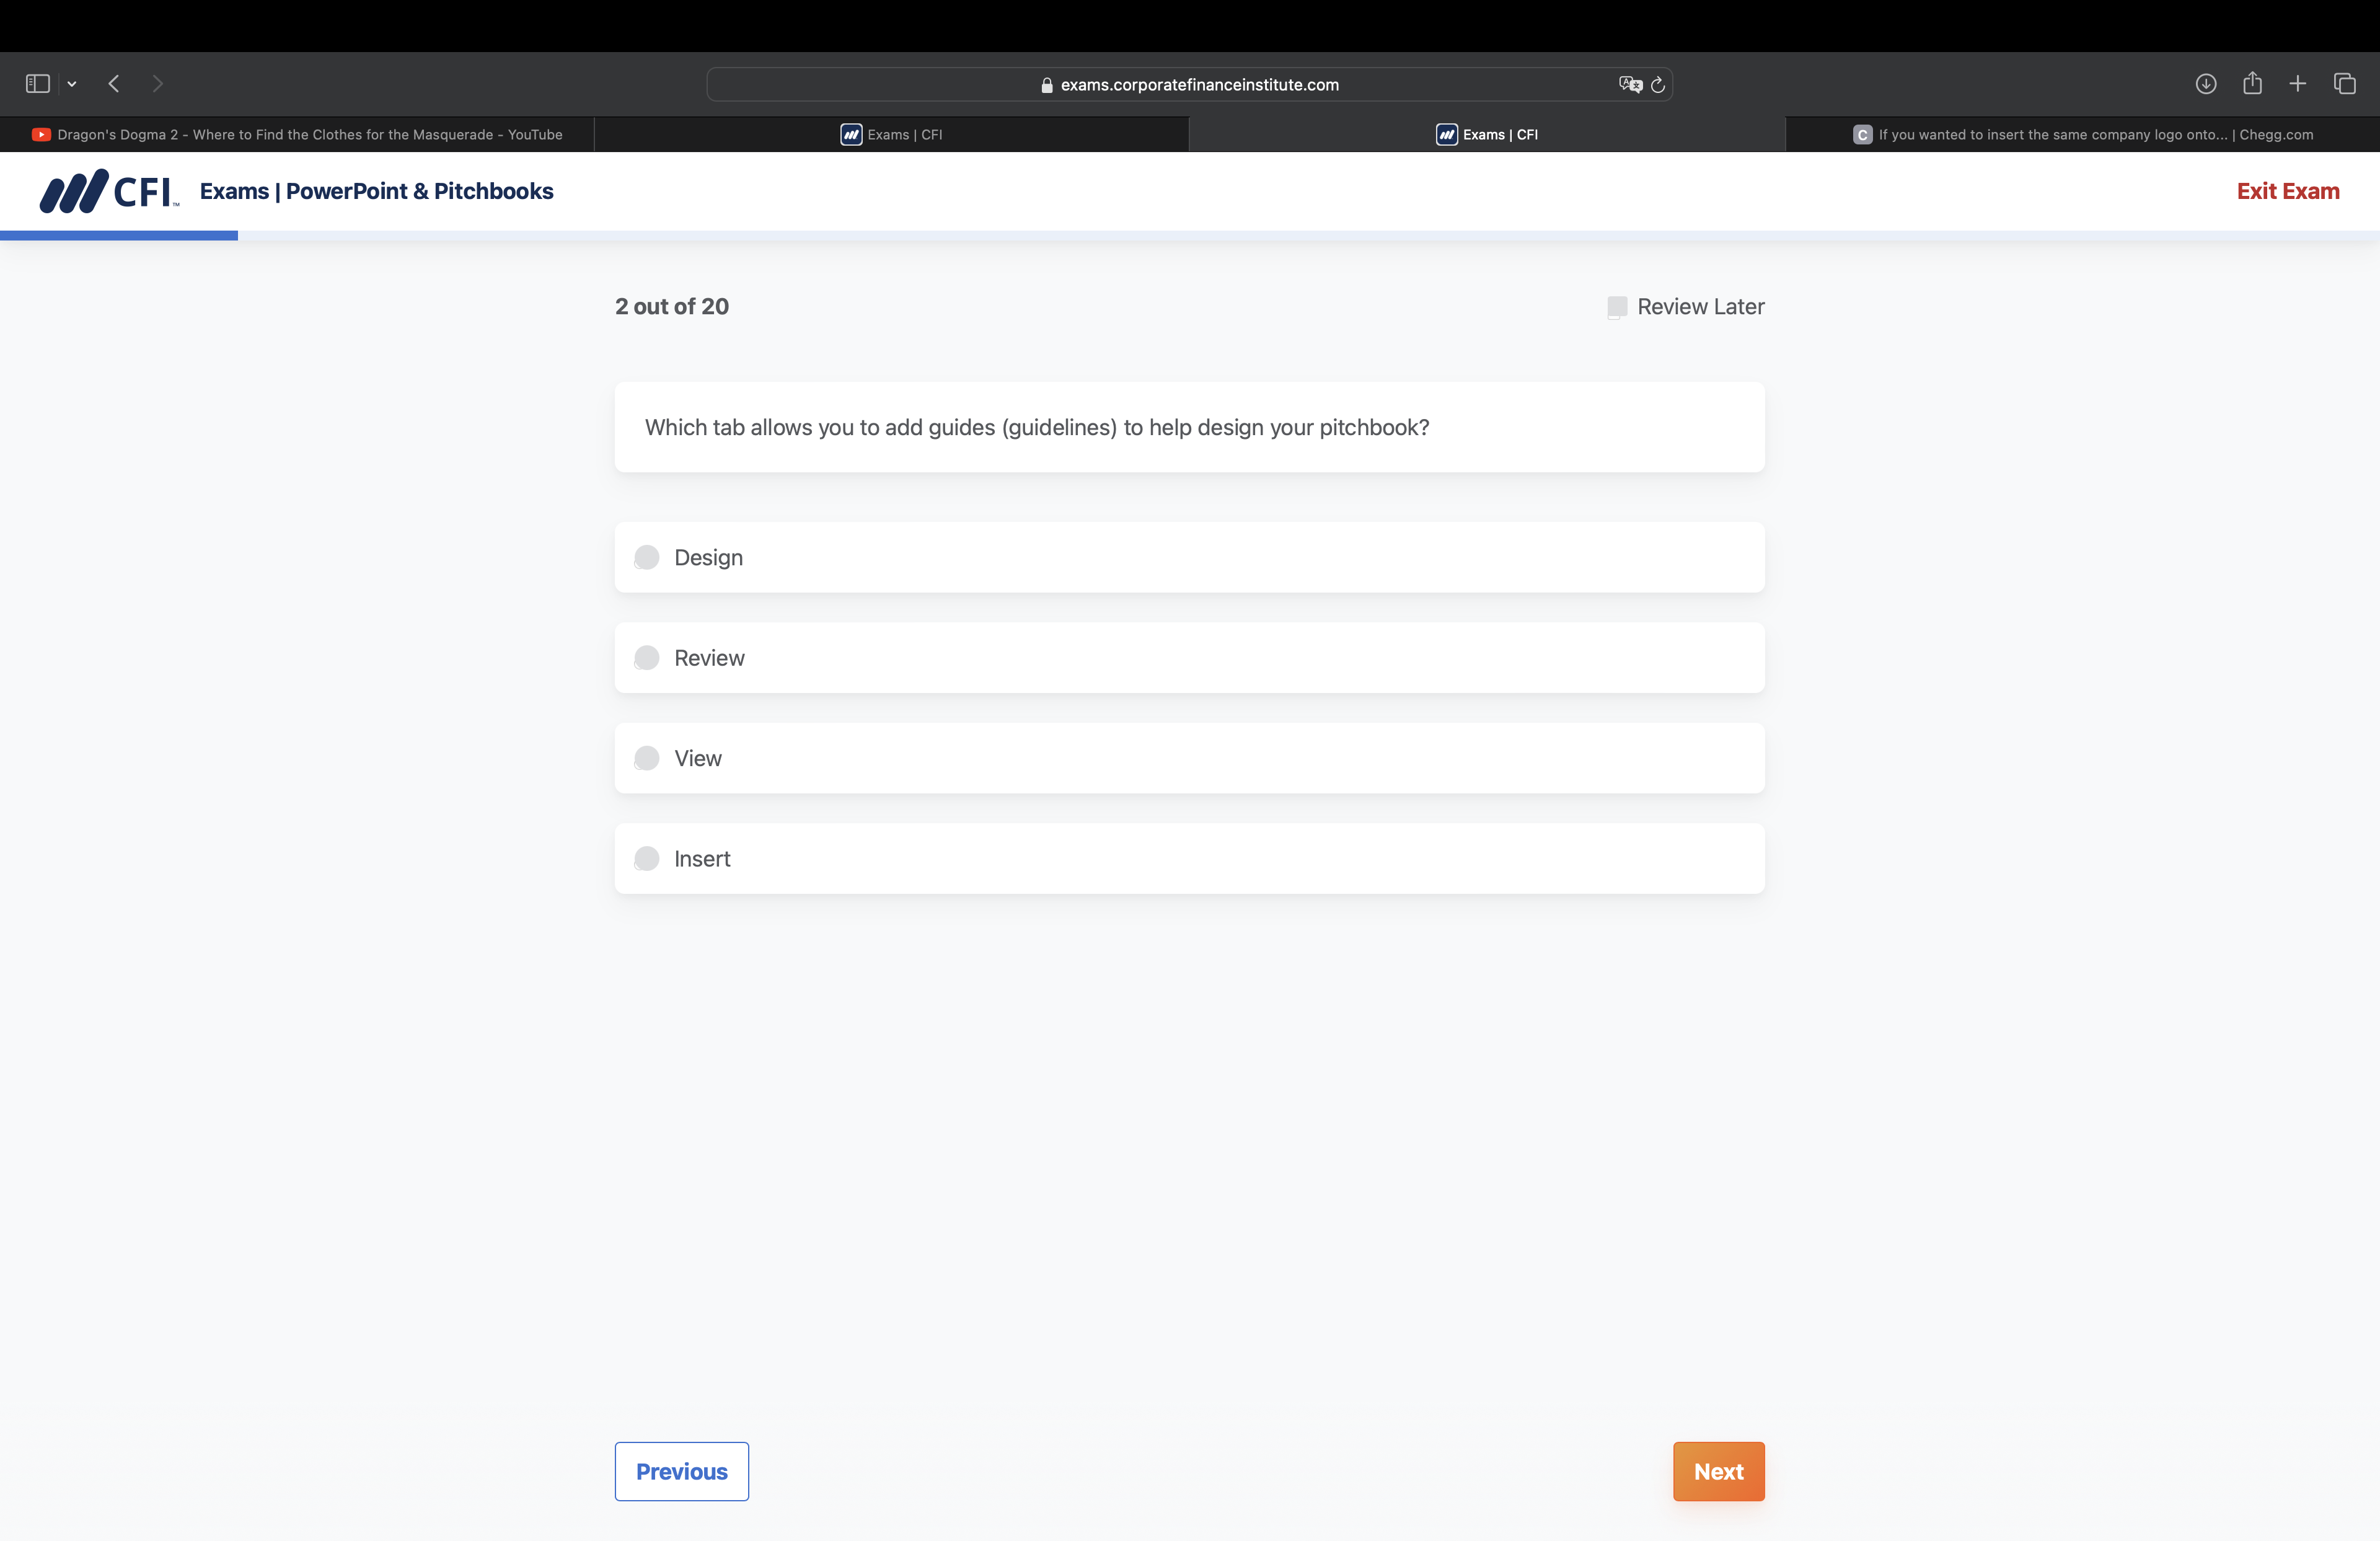Select the Design answer option
This screenshot has height=1541, width=2380.
(x=647, y=557)
